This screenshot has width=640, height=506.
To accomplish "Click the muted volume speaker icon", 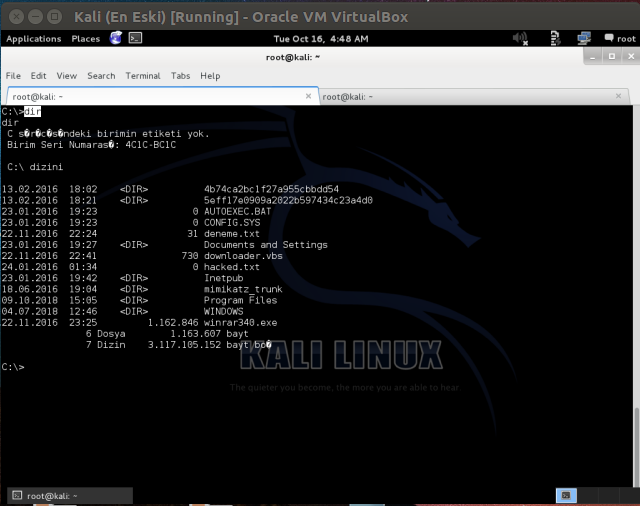I will point(520,38).
